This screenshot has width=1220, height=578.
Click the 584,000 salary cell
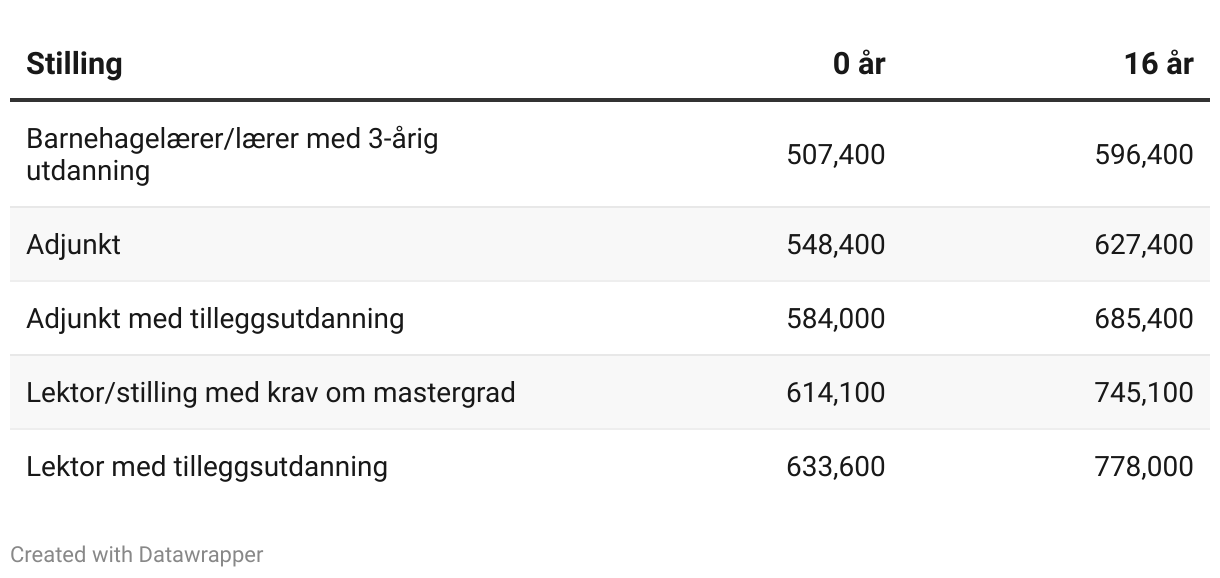(x=835, y=318)
